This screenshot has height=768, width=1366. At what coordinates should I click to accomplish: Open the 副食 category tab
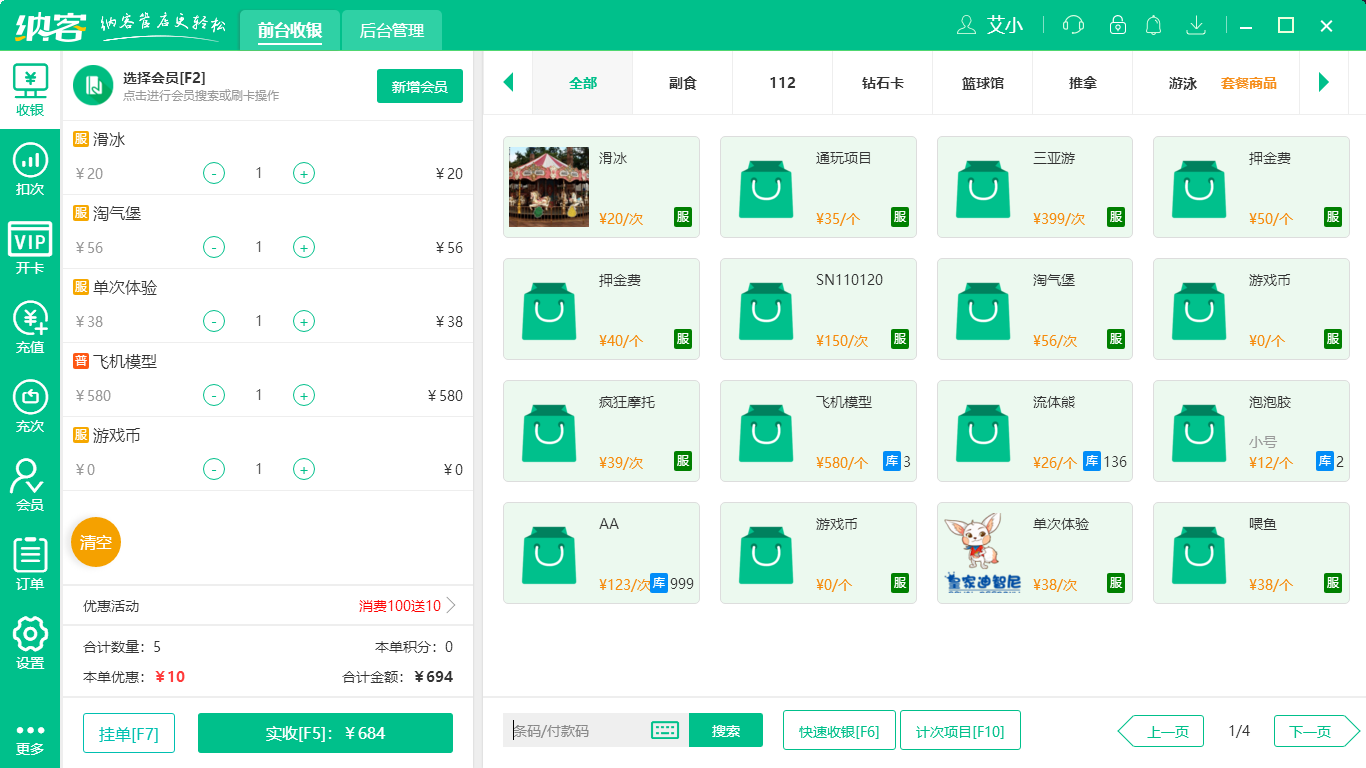tap(682, 83)
